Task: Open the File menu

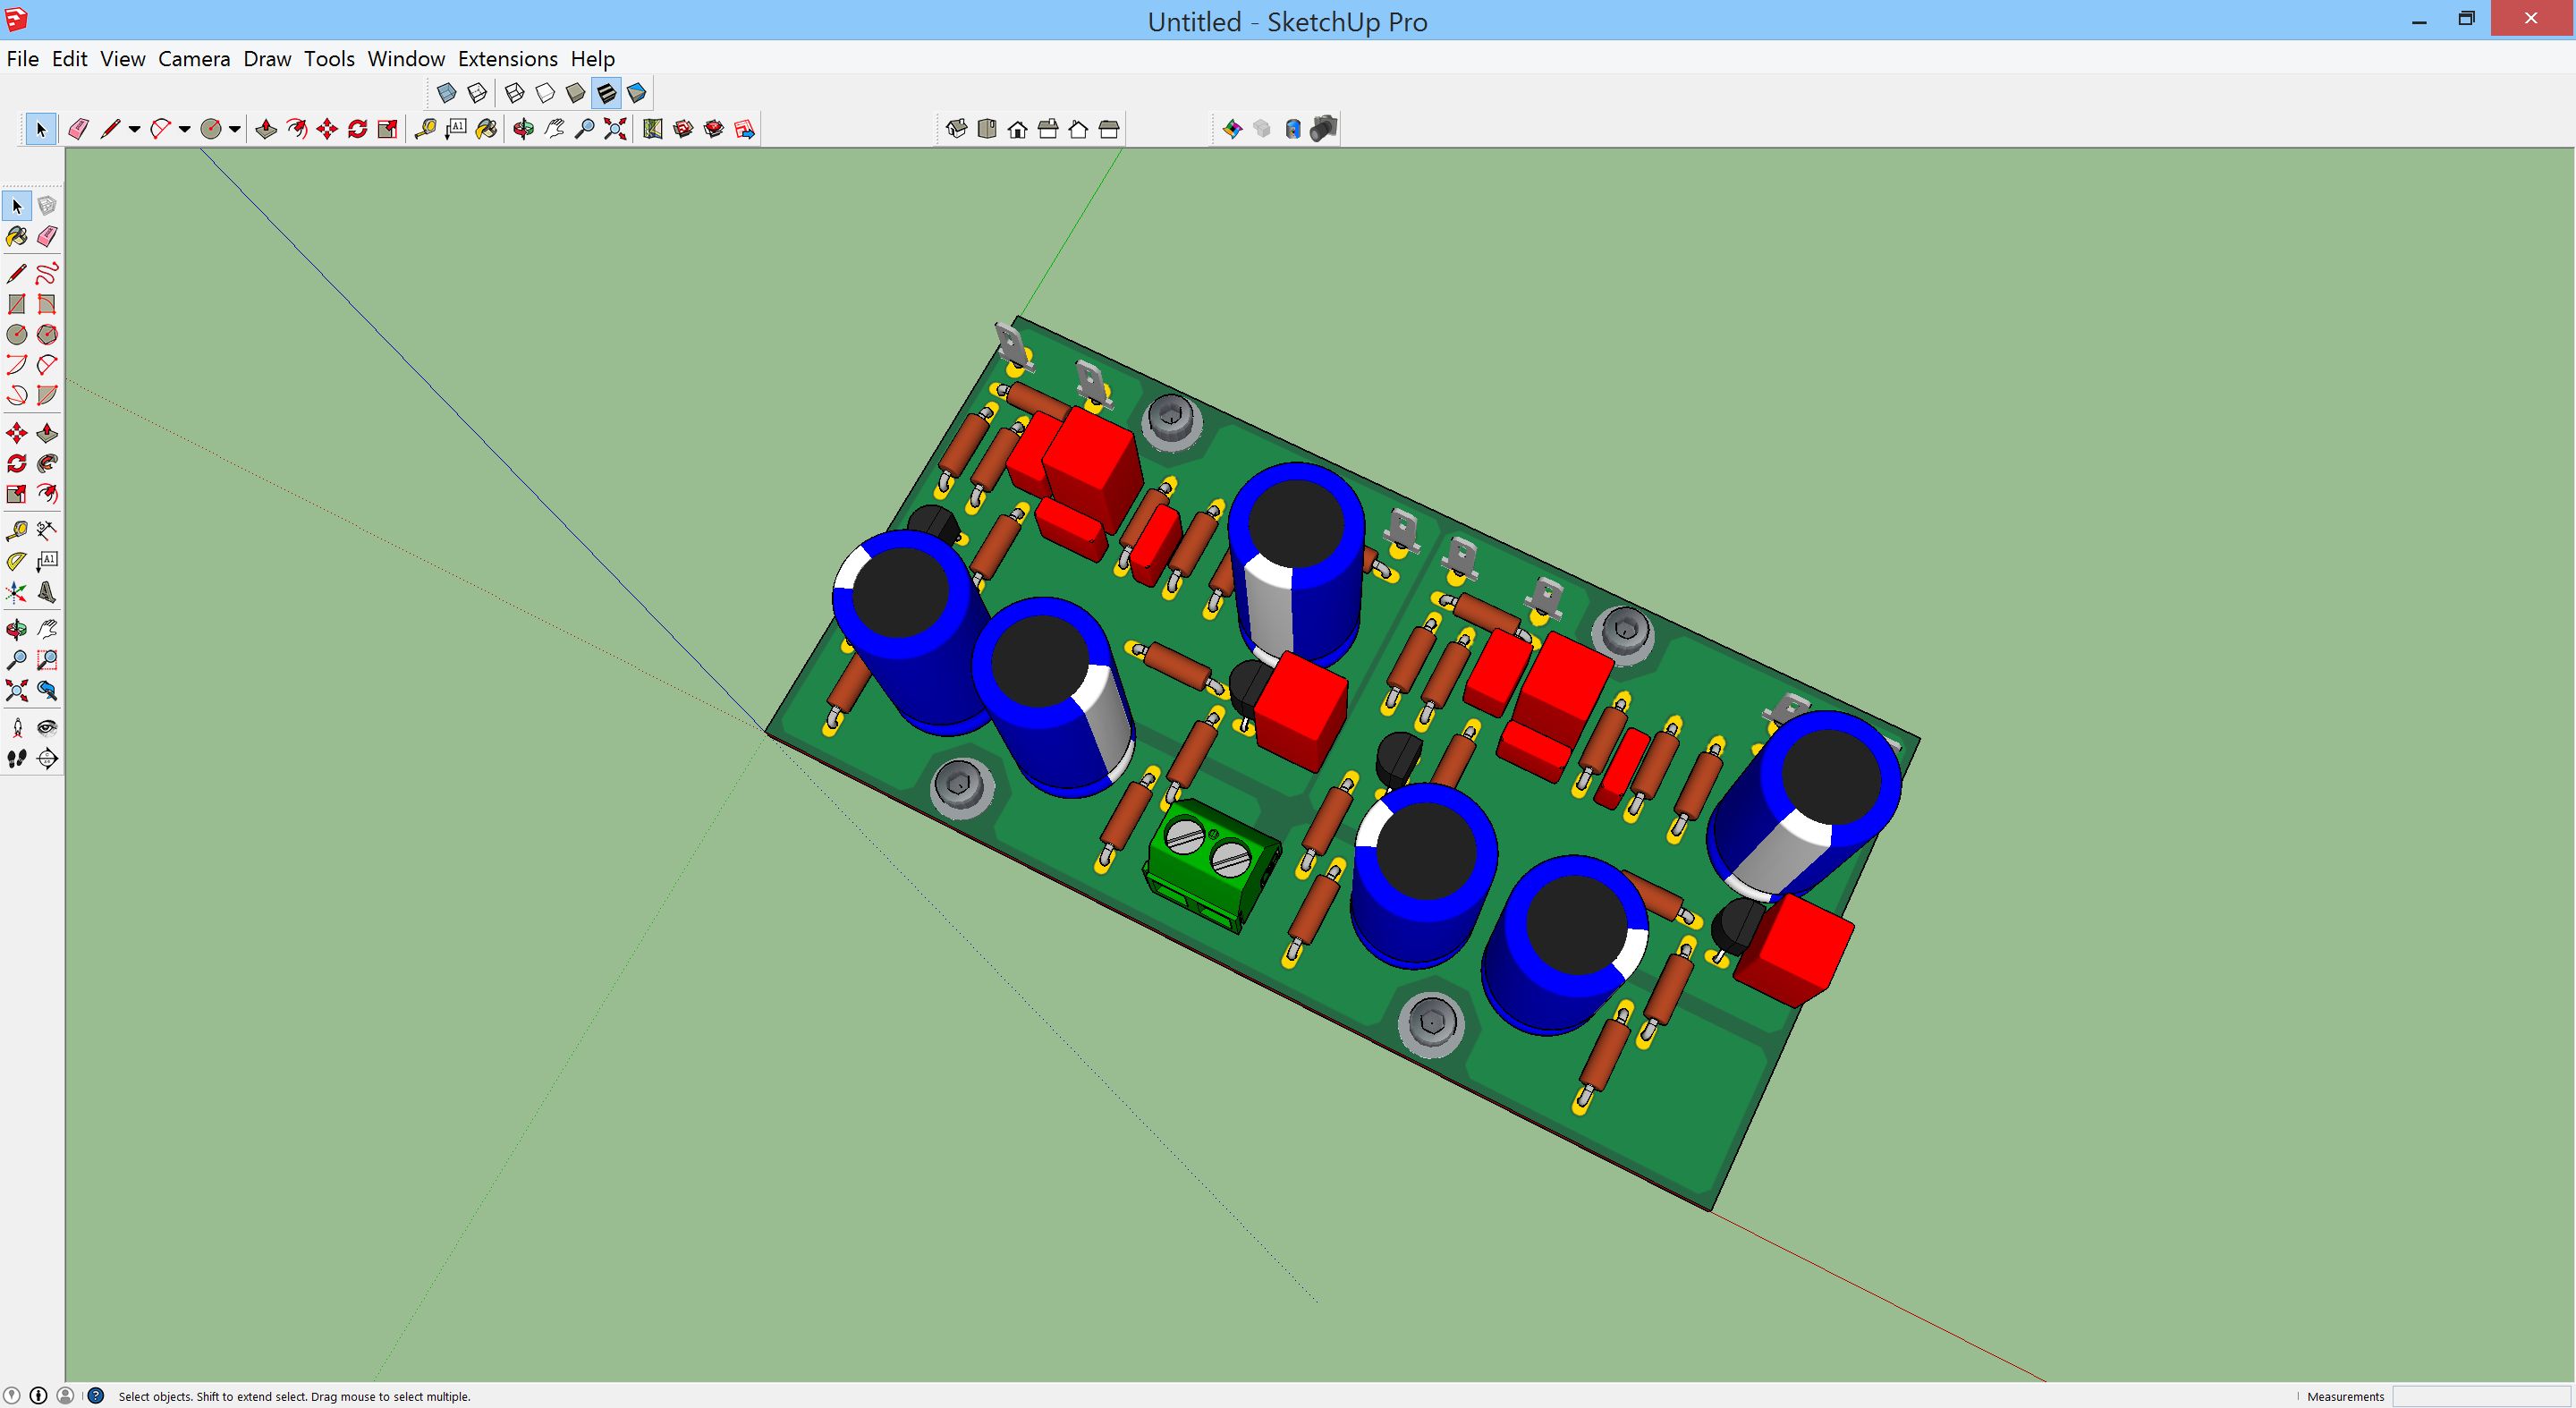Action: pyautogui.click(x=22, y=59)
